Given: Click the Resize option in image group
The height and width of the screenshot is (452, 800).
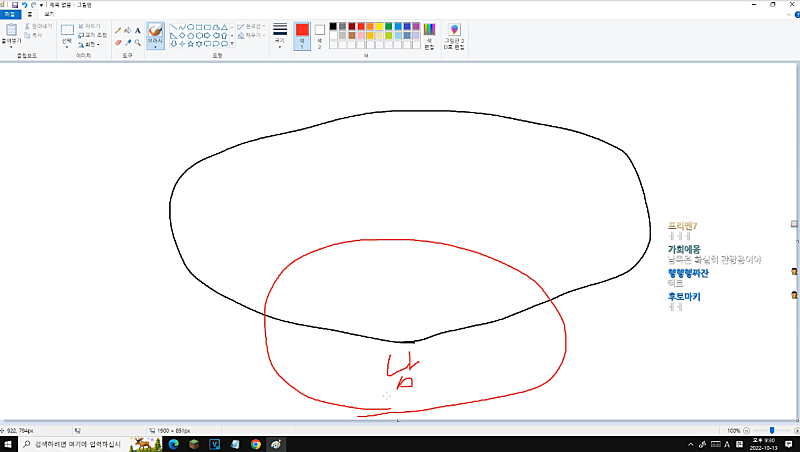Looking at the screenshot, I should click(x=92, y=35).
